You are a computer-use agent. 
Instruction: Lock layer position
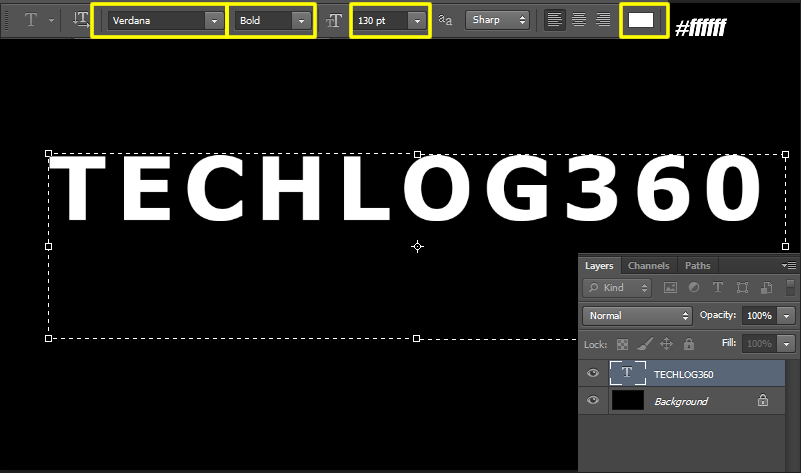point(666,344)
